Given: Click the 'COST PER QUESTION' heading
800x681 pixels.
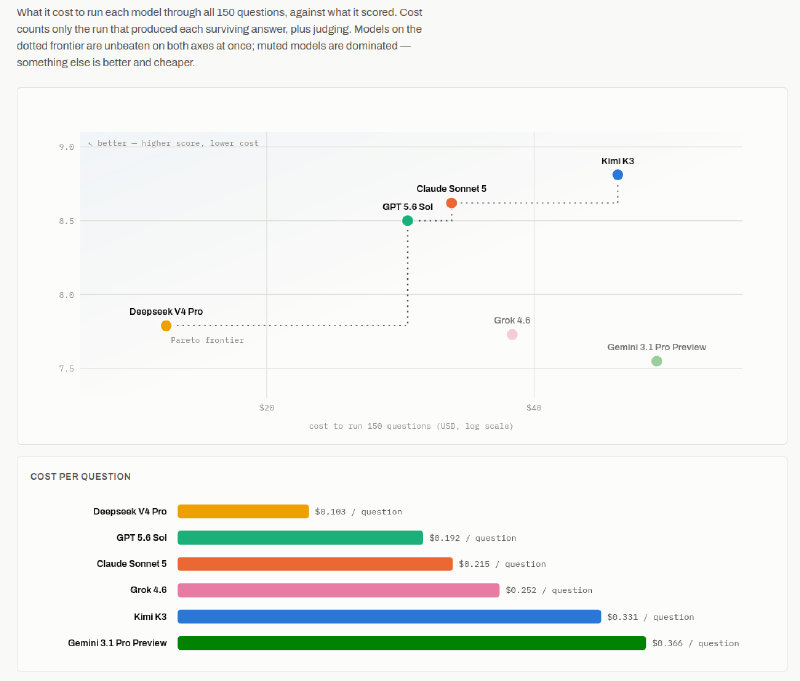Looking at the screenshot, I should [x=81, y=476].
